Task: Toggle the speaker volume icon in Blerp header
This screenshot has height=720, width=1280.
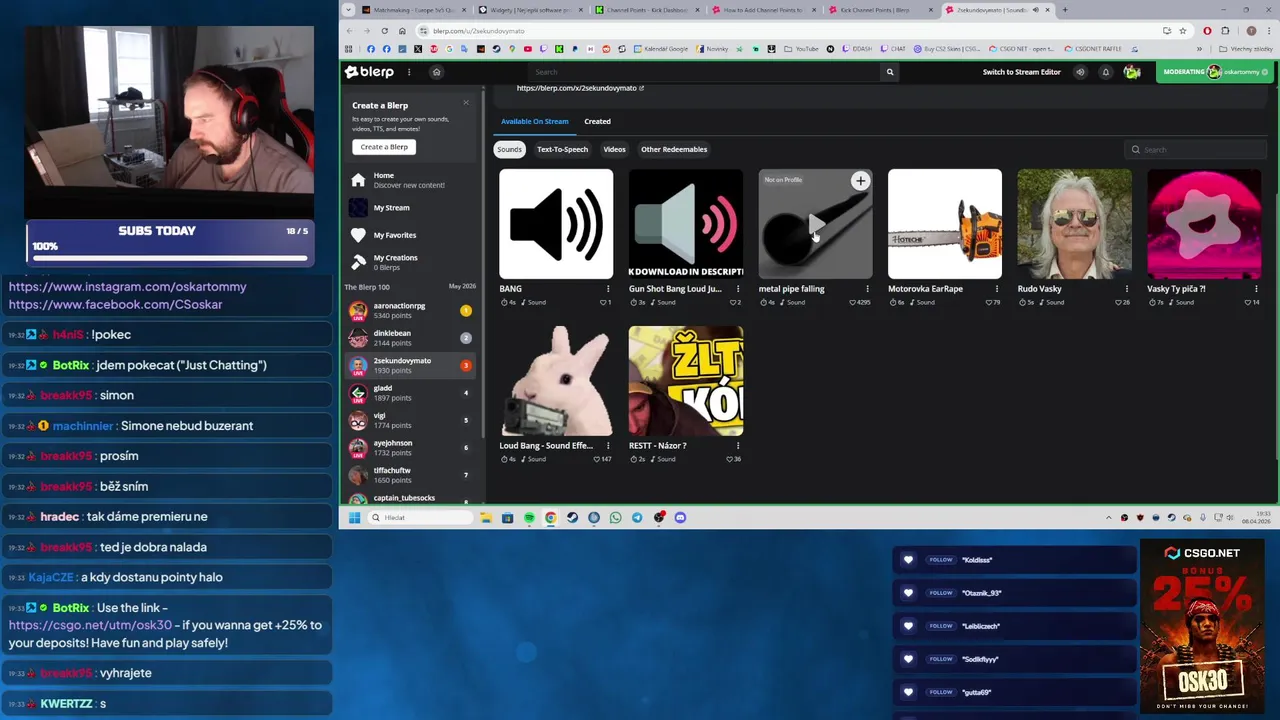Action: [1080, 72]
